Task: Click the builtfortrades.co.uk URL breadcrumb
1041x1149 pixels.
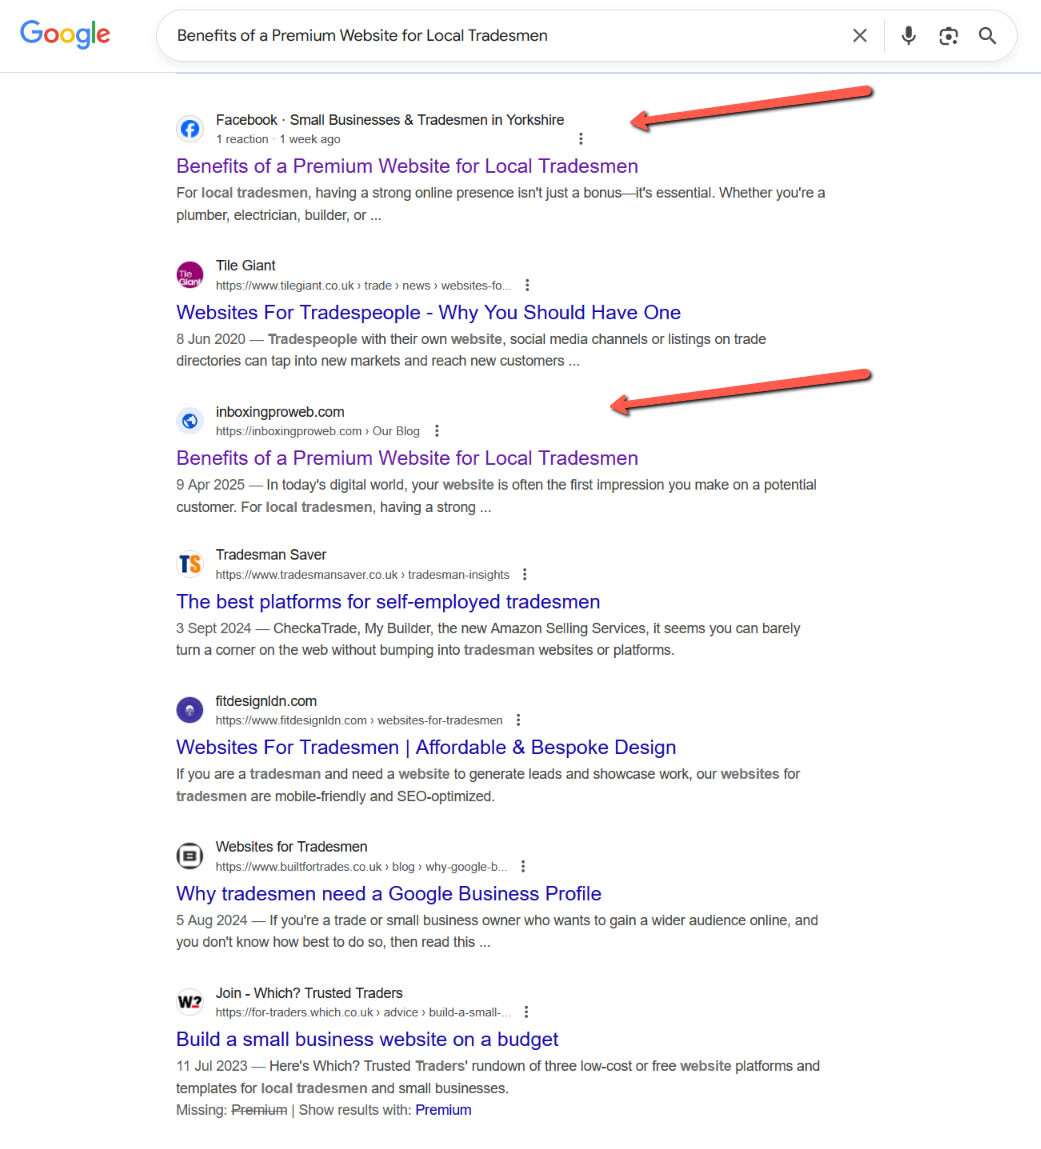Action: (x=361, y=866)
